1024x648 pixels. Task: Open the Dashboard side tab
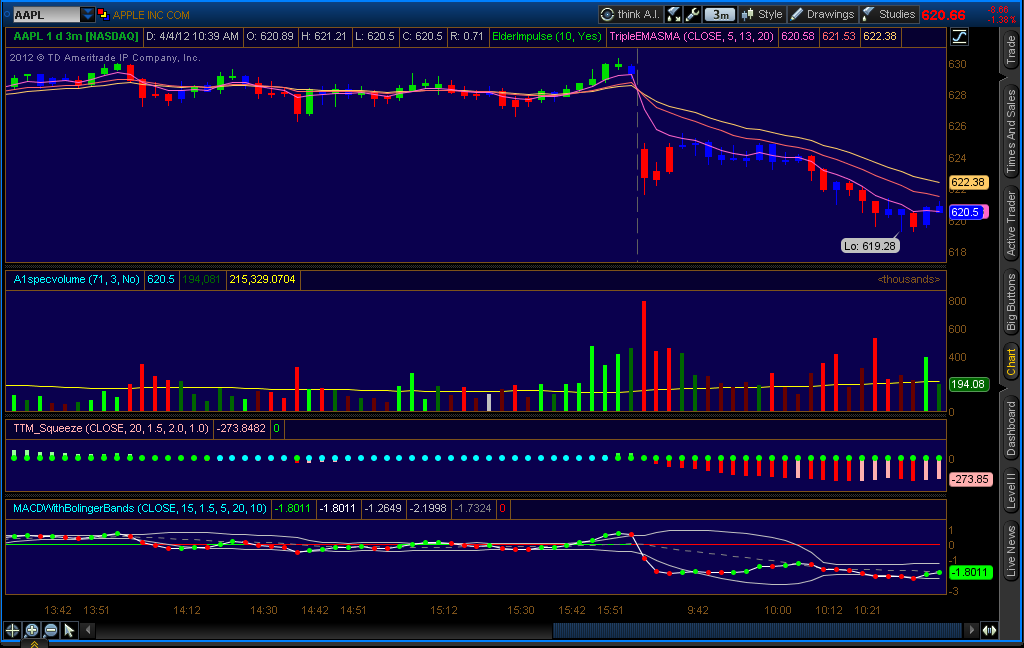click(x=1011, y=429)
